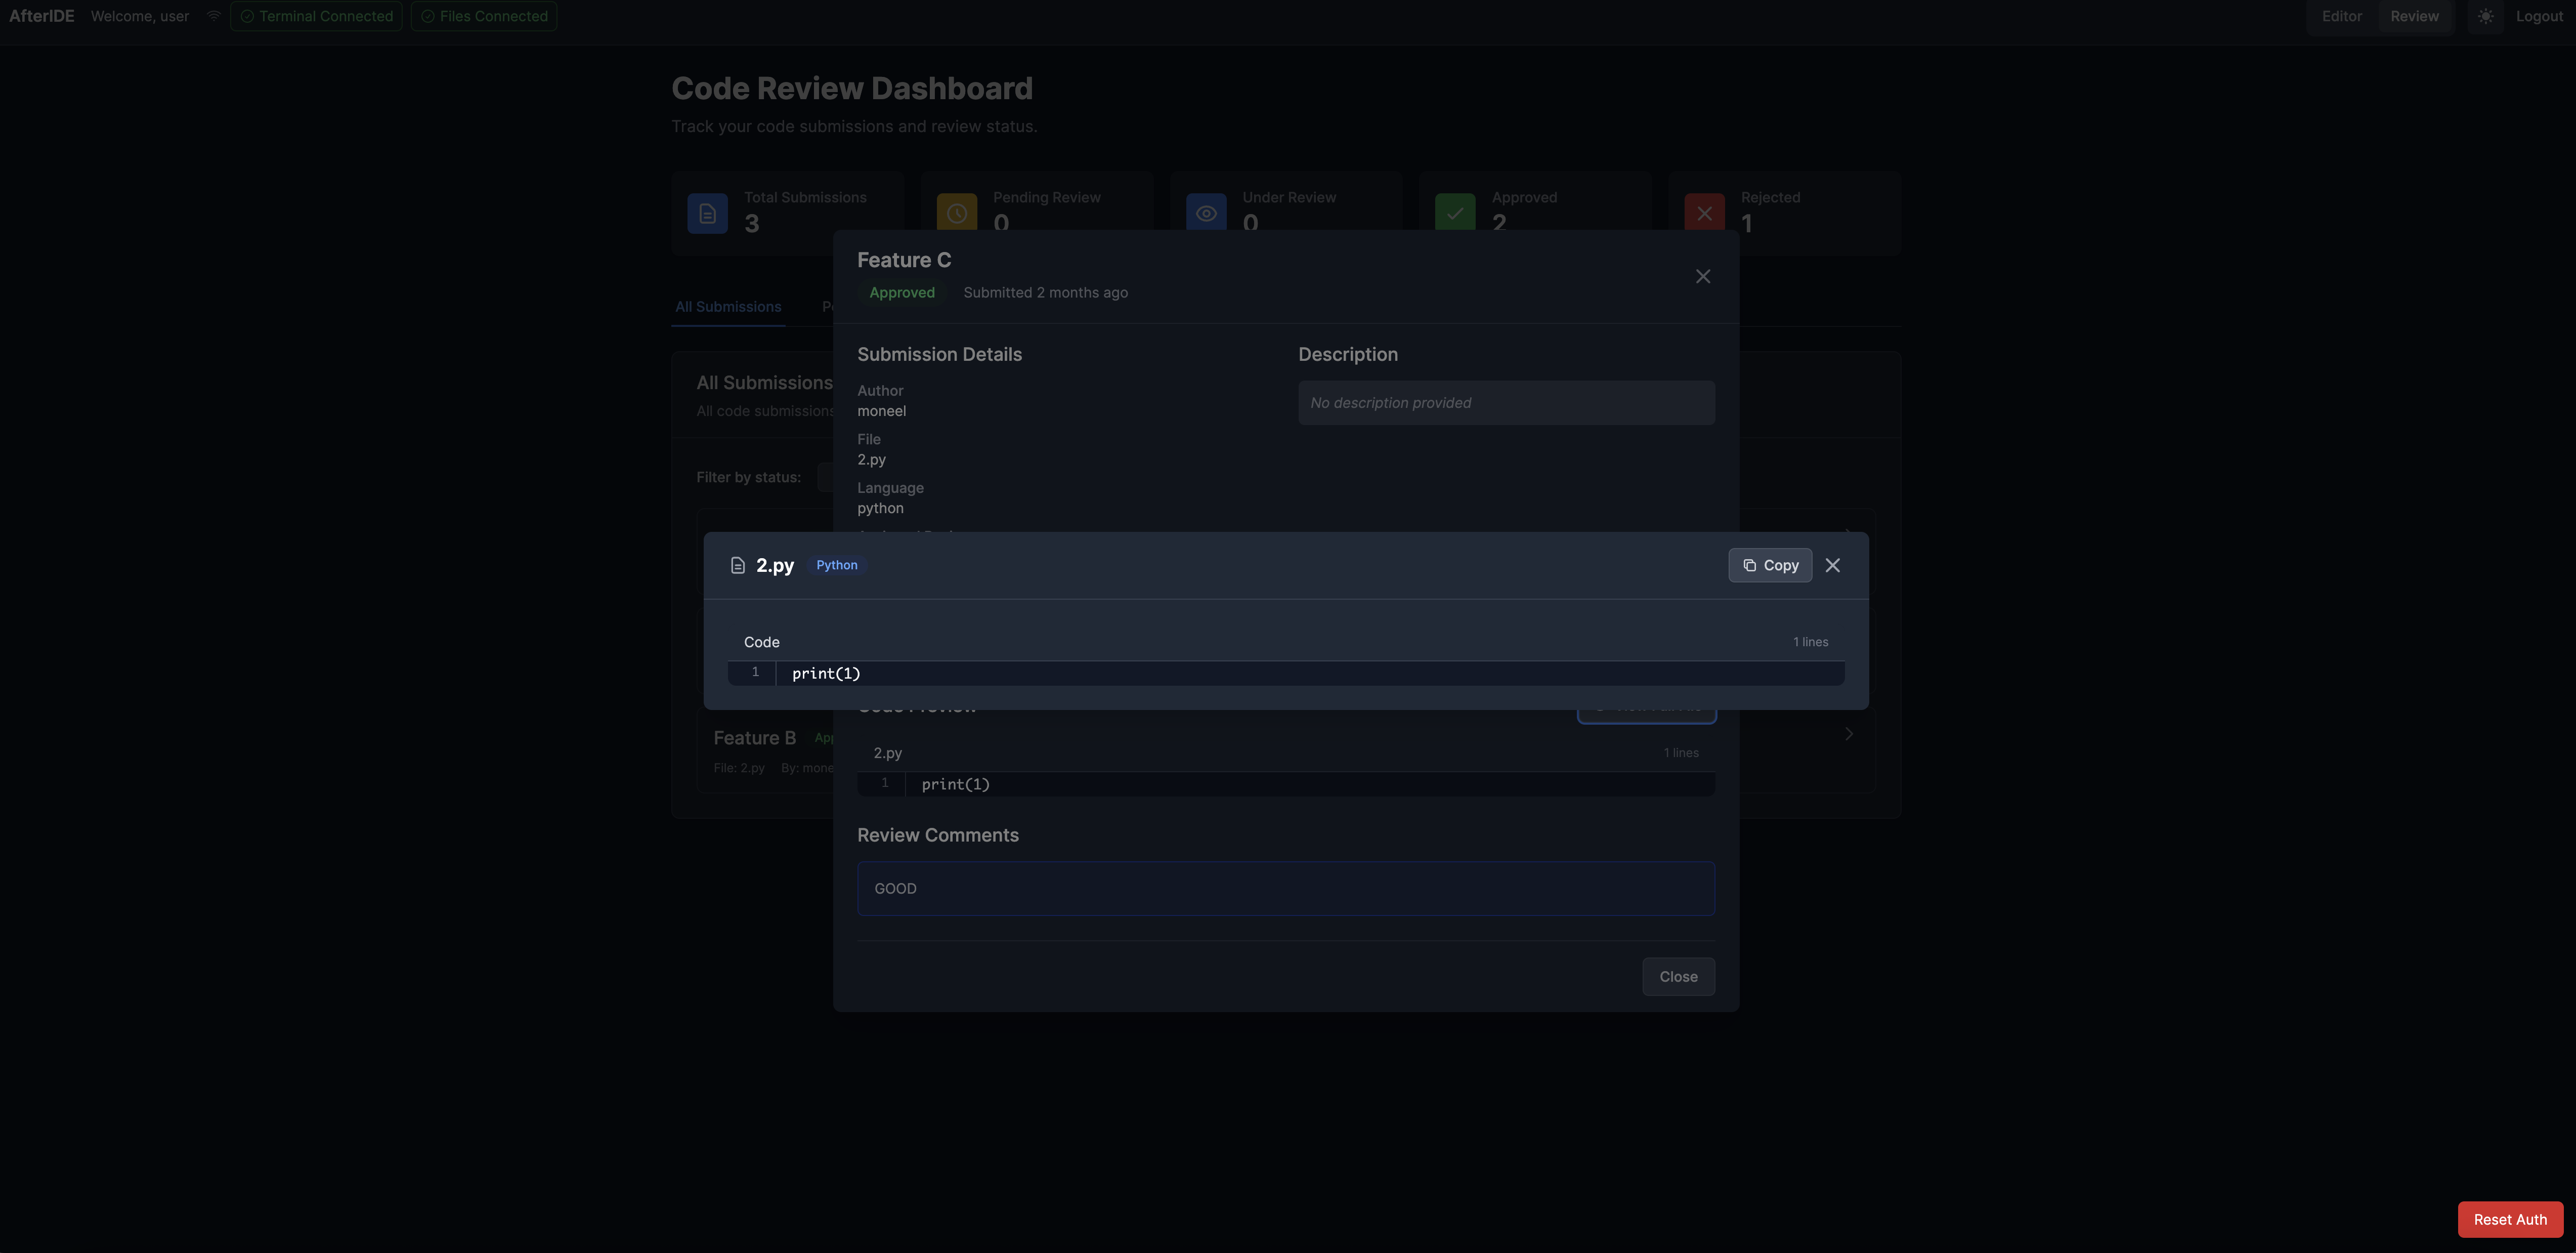2576x1253 pixels.
Task: Click the Python language badge
Action: click(836, 565)
